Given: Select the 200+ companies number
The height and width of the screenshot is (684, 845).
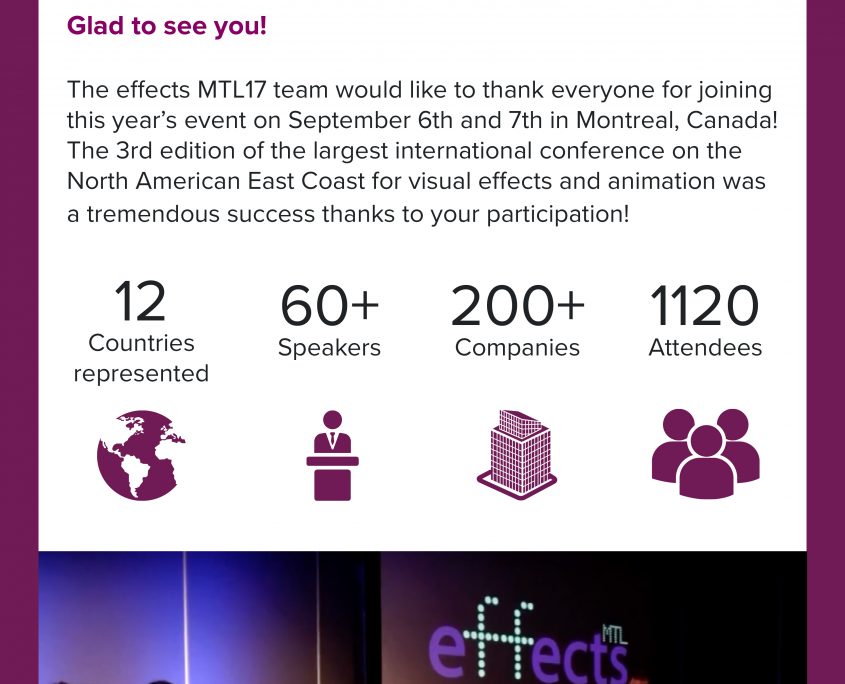Looking at the screenshot, I should [x=517, y=306].
